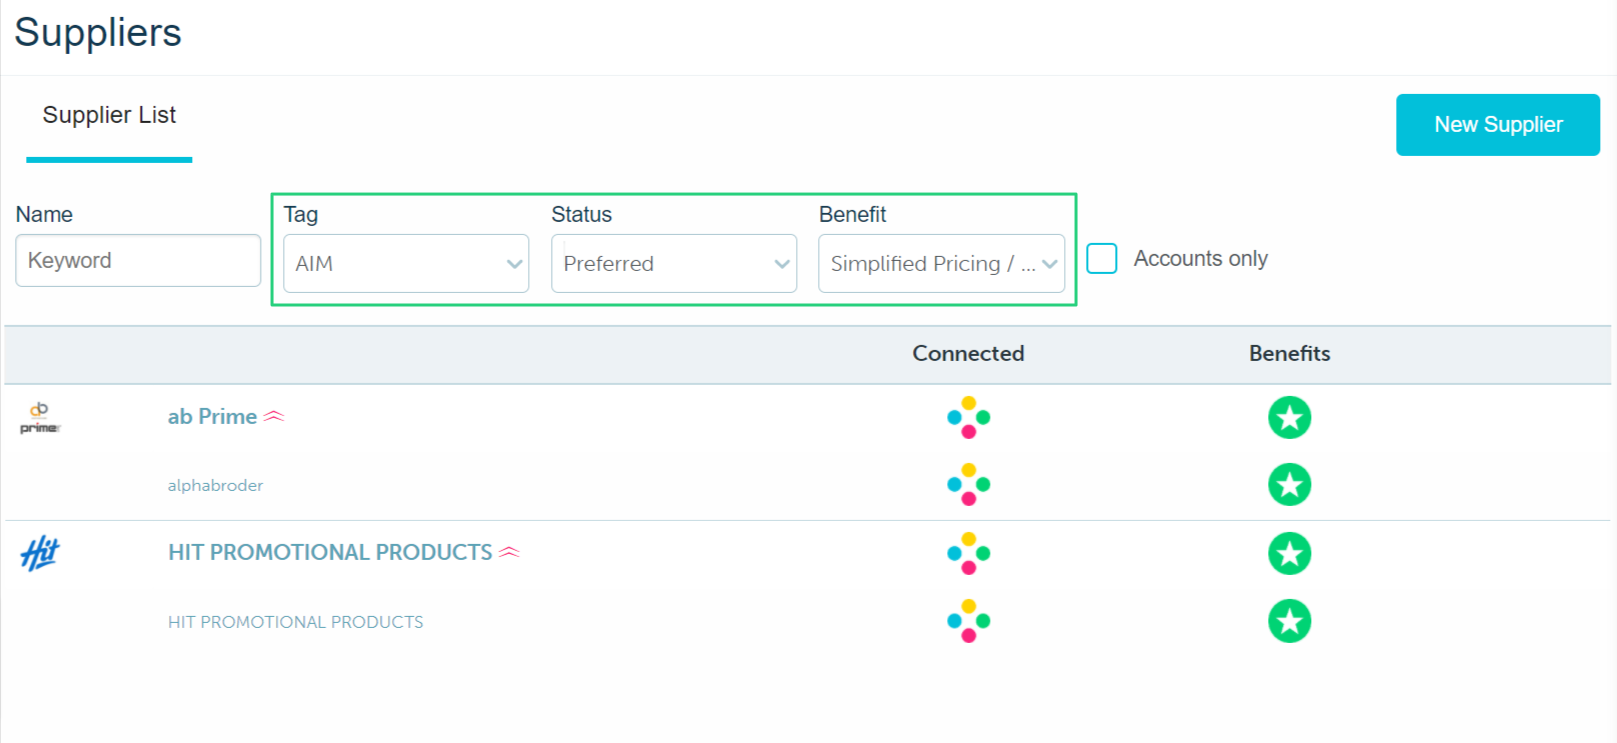Click connected icon in lowercase HIT PROMOTIONAL PRODUCTS sub-row
Viewport: 1617px width, 743px height.
coord(968,621)
